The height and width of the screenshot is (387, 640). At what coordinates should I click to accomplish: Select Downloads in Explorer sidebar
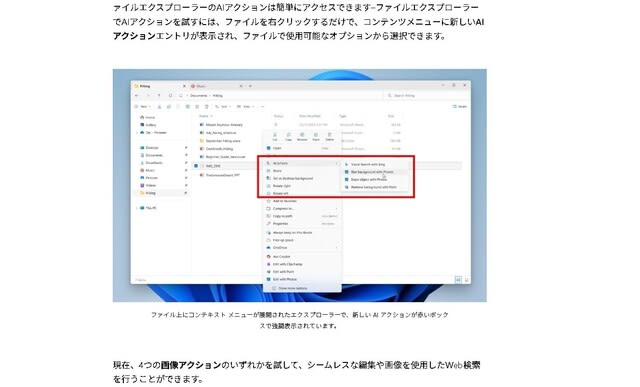(151, 163)
